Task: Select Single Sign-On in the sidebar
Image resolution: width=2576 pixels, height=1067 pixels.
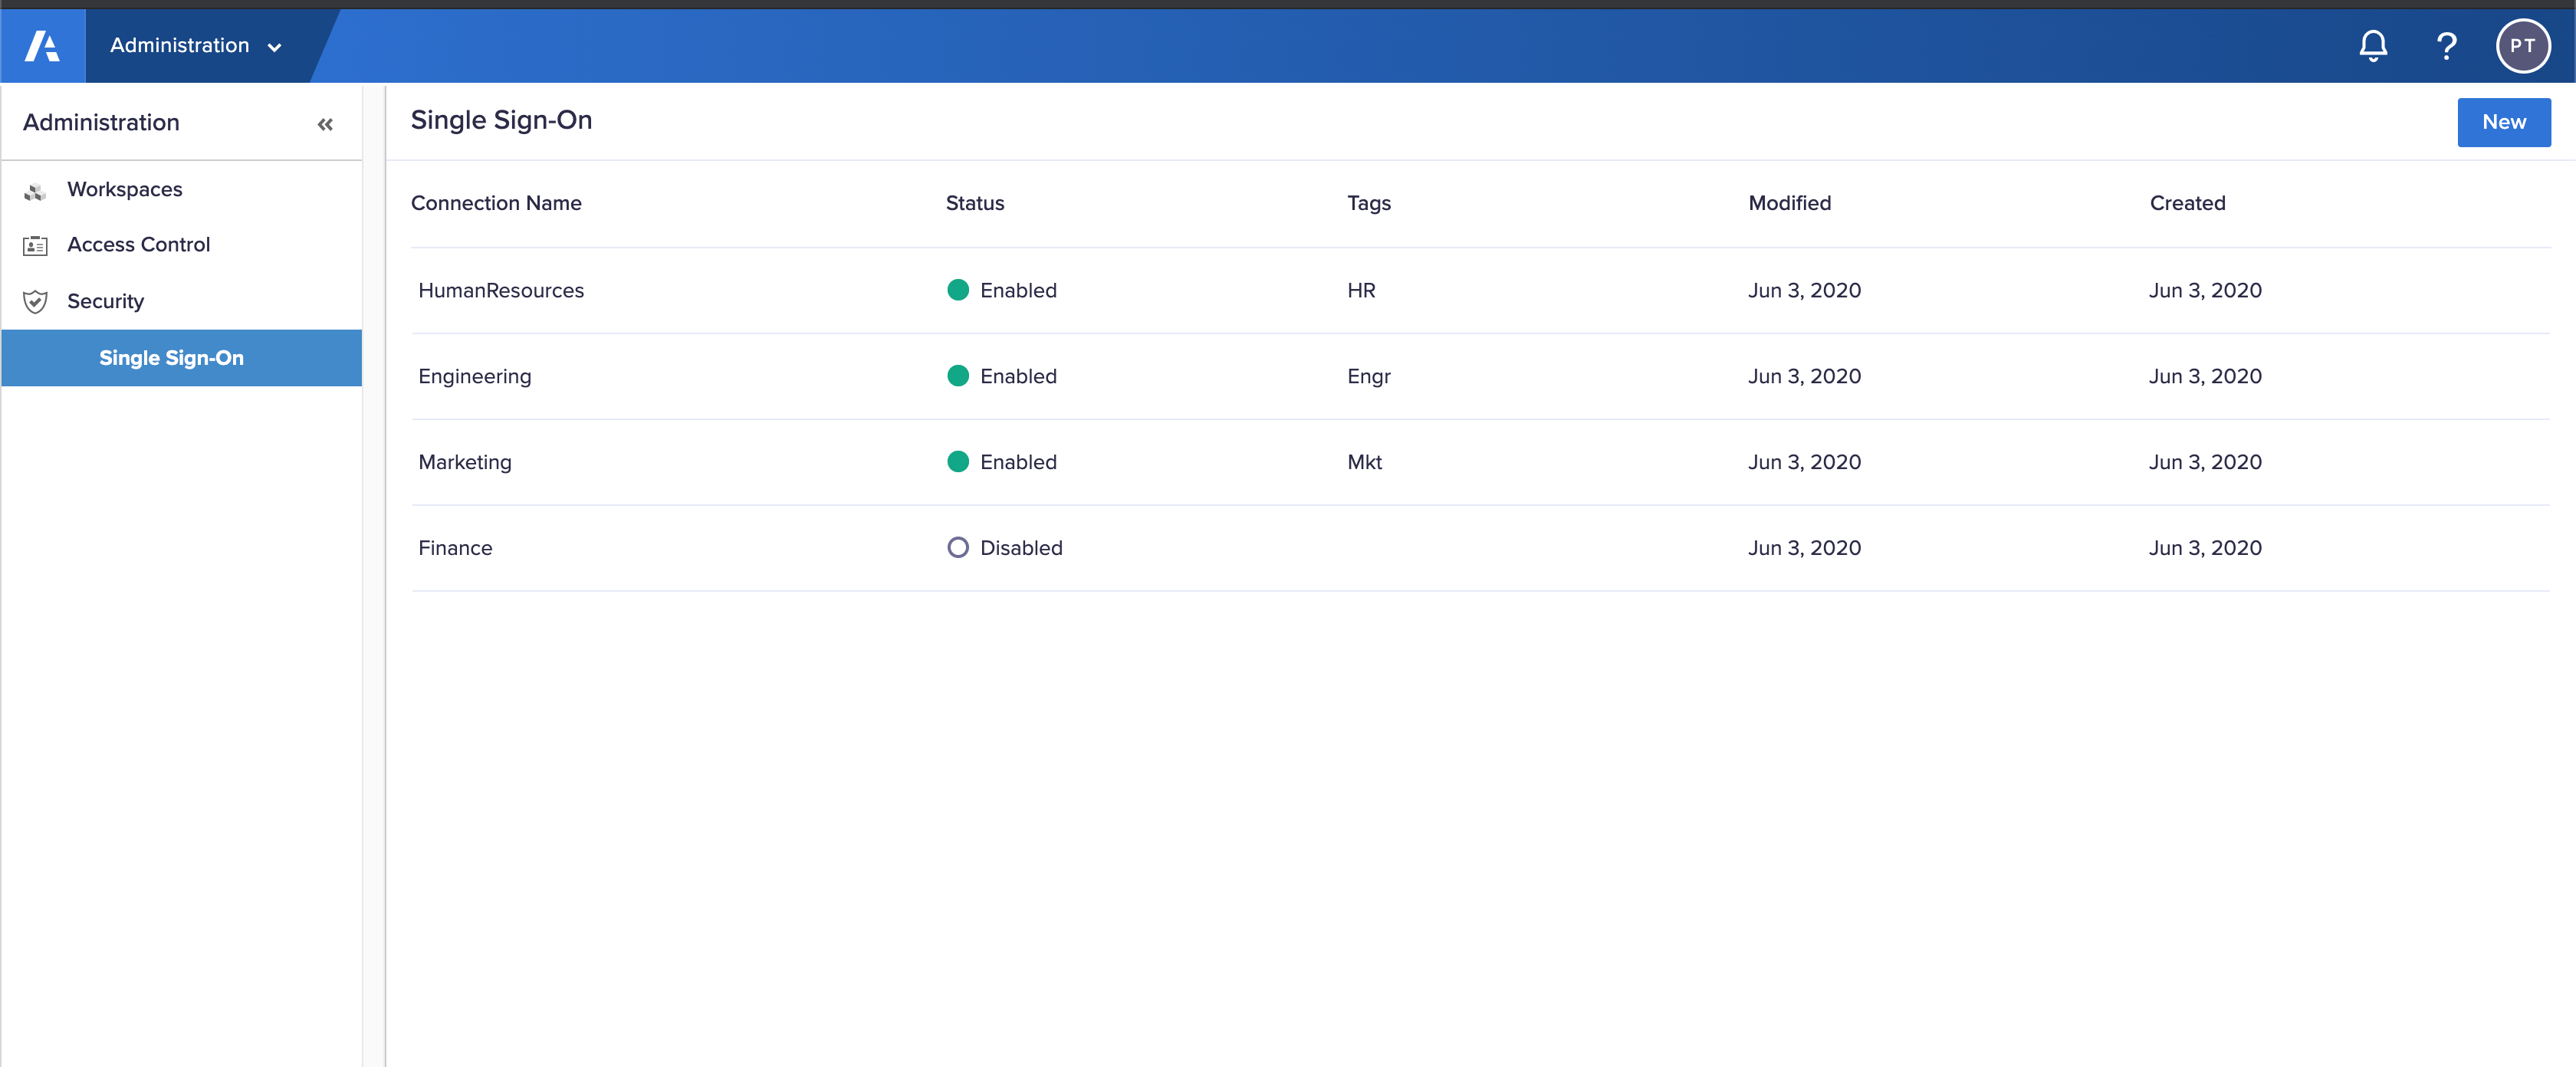Action: pyautogui.click(x=171, y=357)
